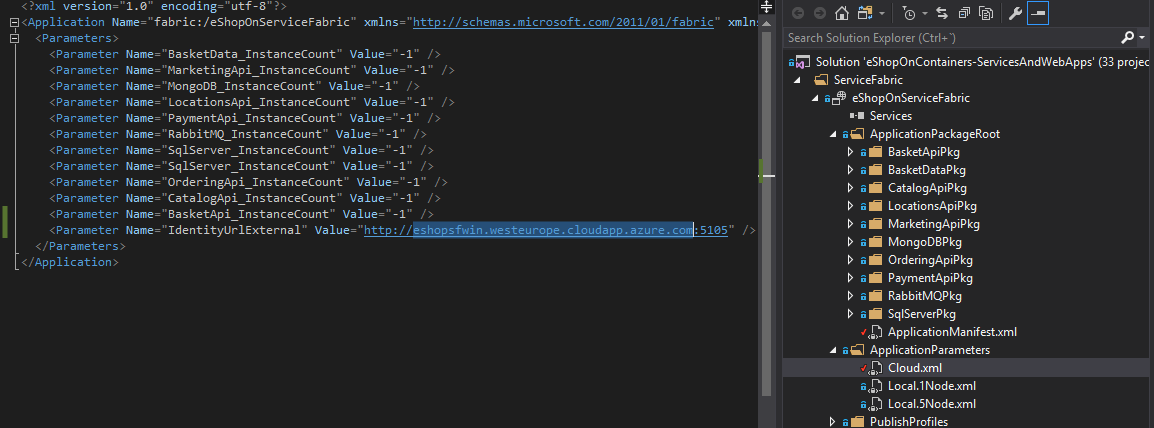Click the Pending Changes Filter clock icon
The width and height of the screenshot is (1154, 428).
pos(910,13)
